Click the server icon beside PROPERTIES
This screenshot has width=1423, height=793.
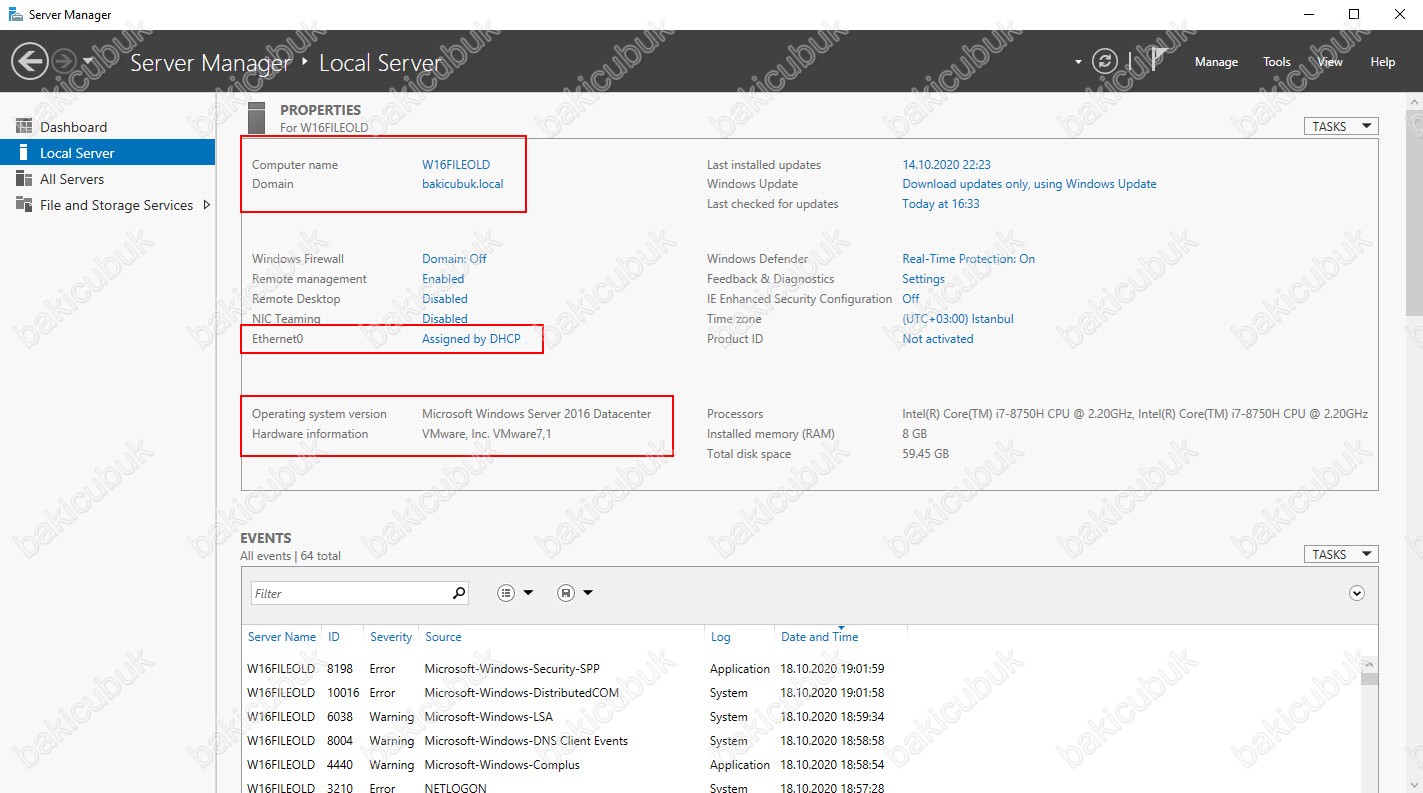[257, 117]
